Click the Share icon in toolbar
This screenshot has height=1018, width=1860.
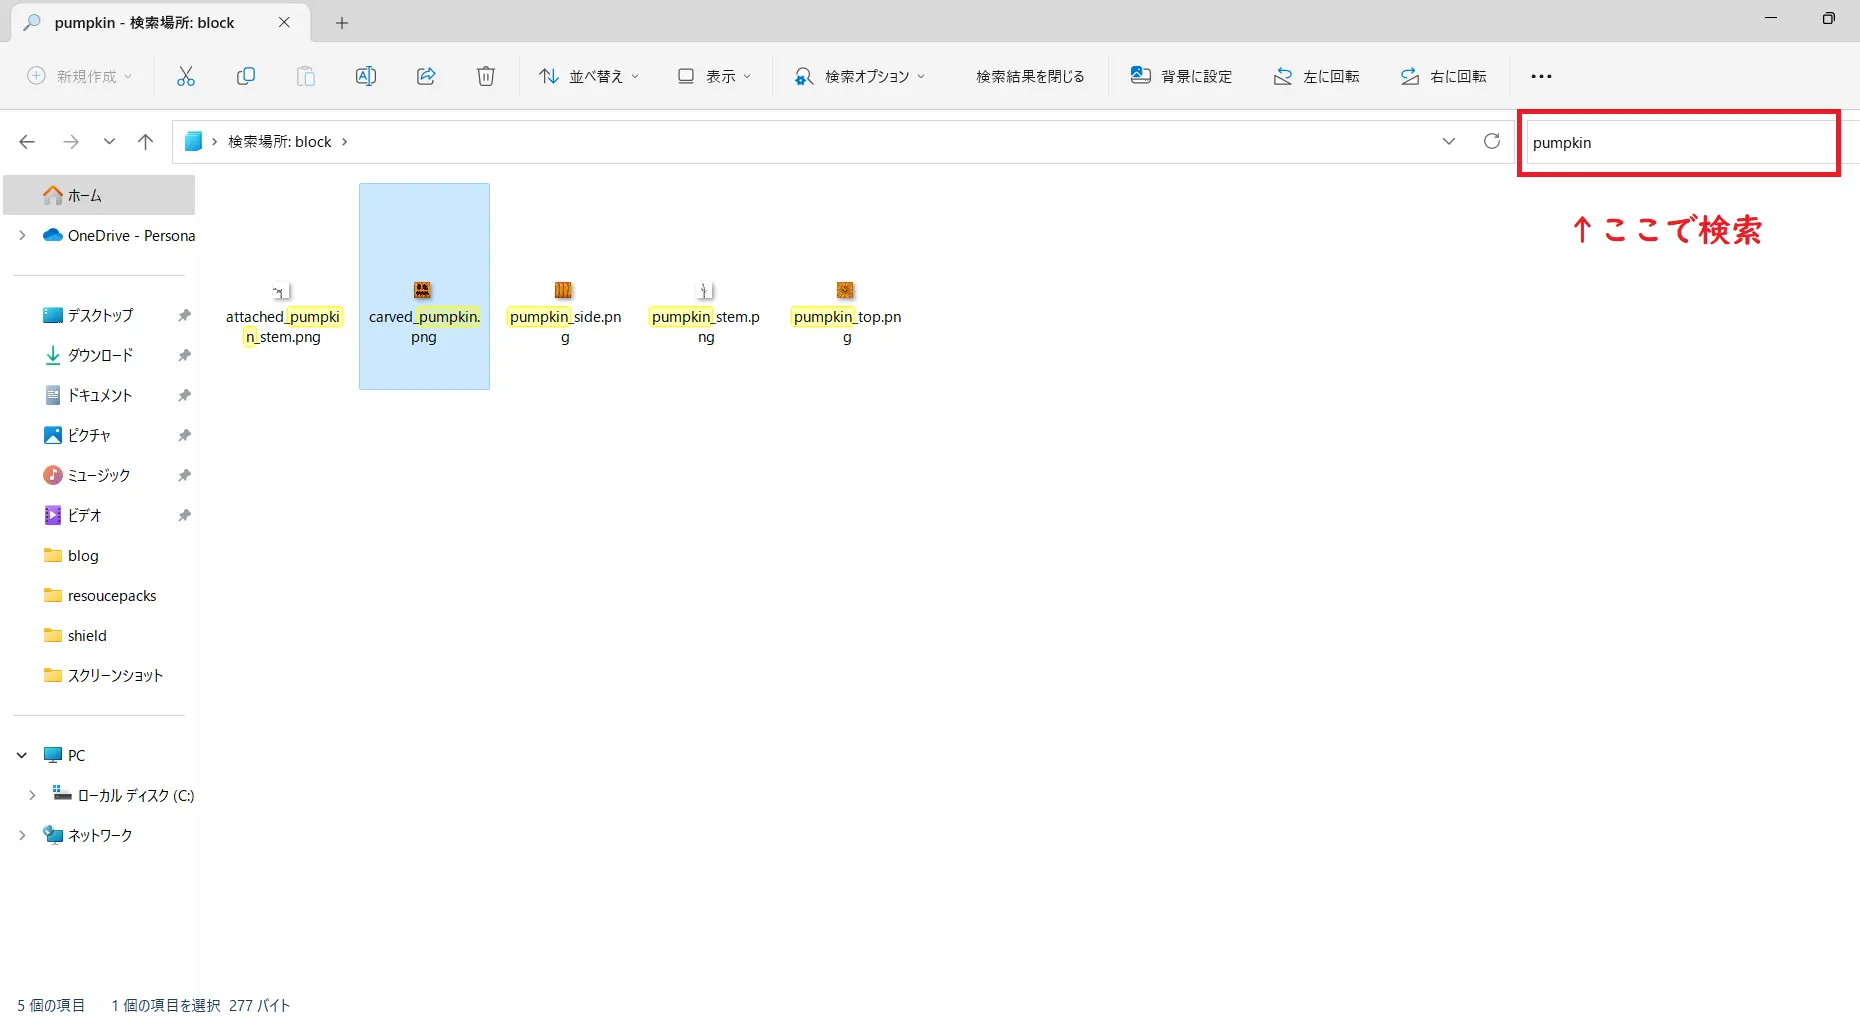[x=426, y=76]
